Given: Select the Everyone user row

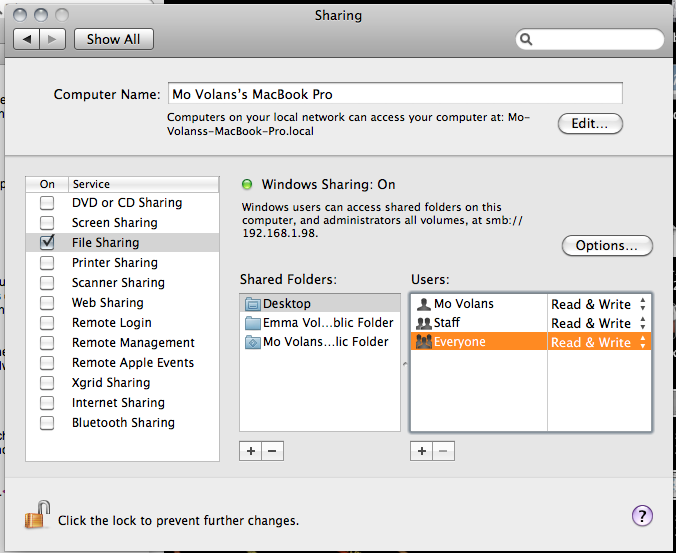Looking at the screenshot, I should coord(531,342).
